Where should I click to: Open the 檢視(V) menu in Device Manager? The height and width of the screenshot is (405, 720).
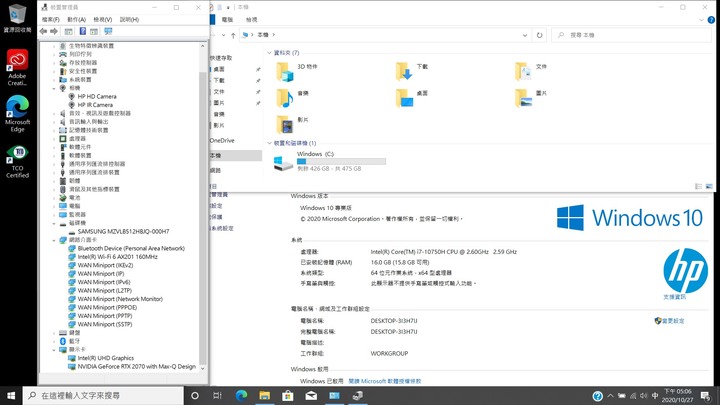click(x=102, y=19)
